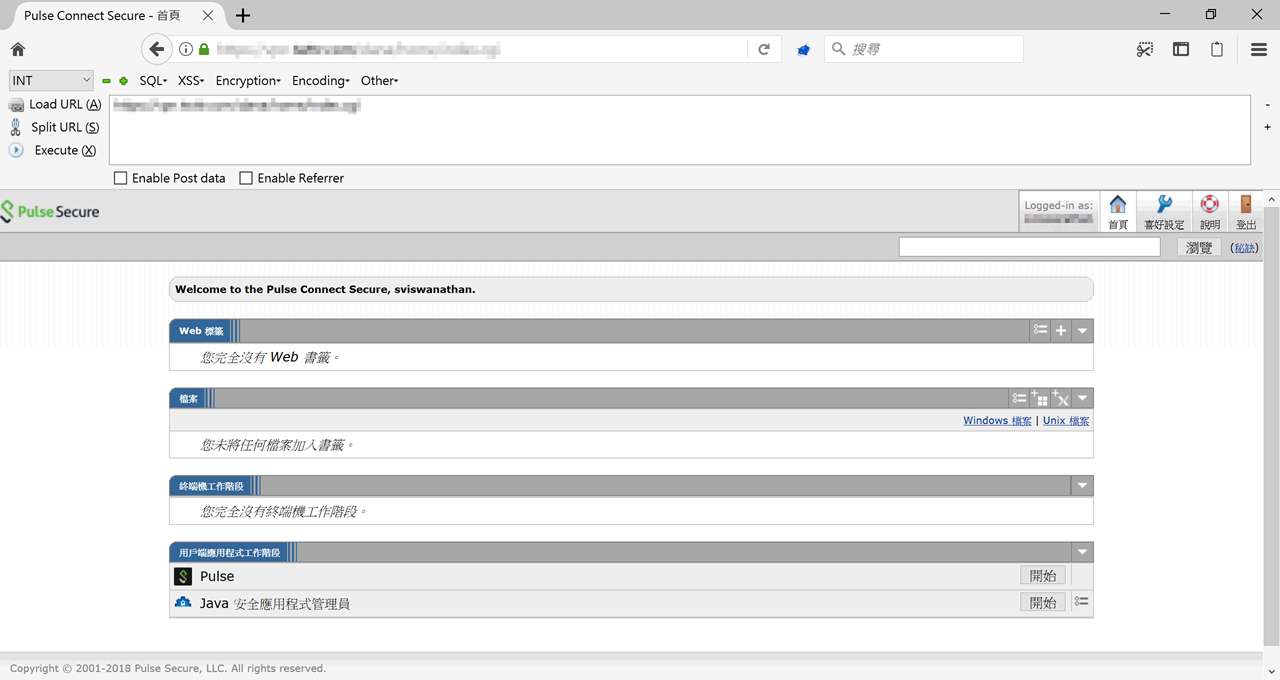Click the clipboard icon in the toolbar
Viewport: 1280px width, 680px height.
(1217, 49)
